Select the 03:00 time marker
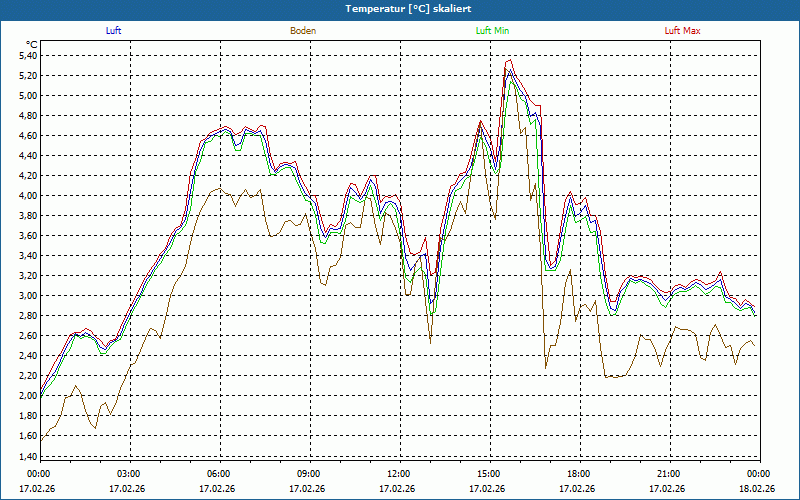800x500 pixels. click(x=129, y=474)
